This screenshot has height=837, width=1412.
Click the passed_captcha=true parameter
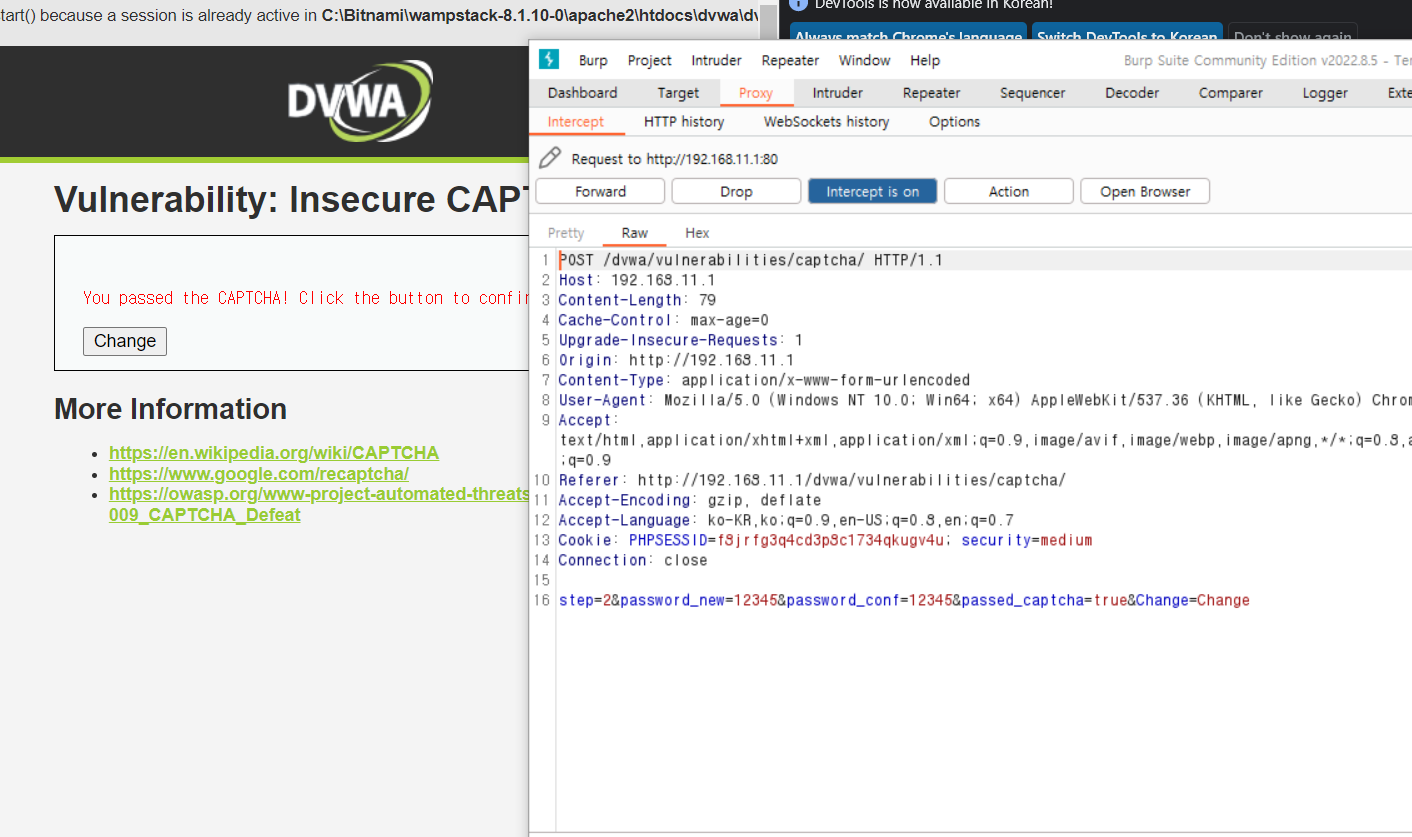(1044, 600)
